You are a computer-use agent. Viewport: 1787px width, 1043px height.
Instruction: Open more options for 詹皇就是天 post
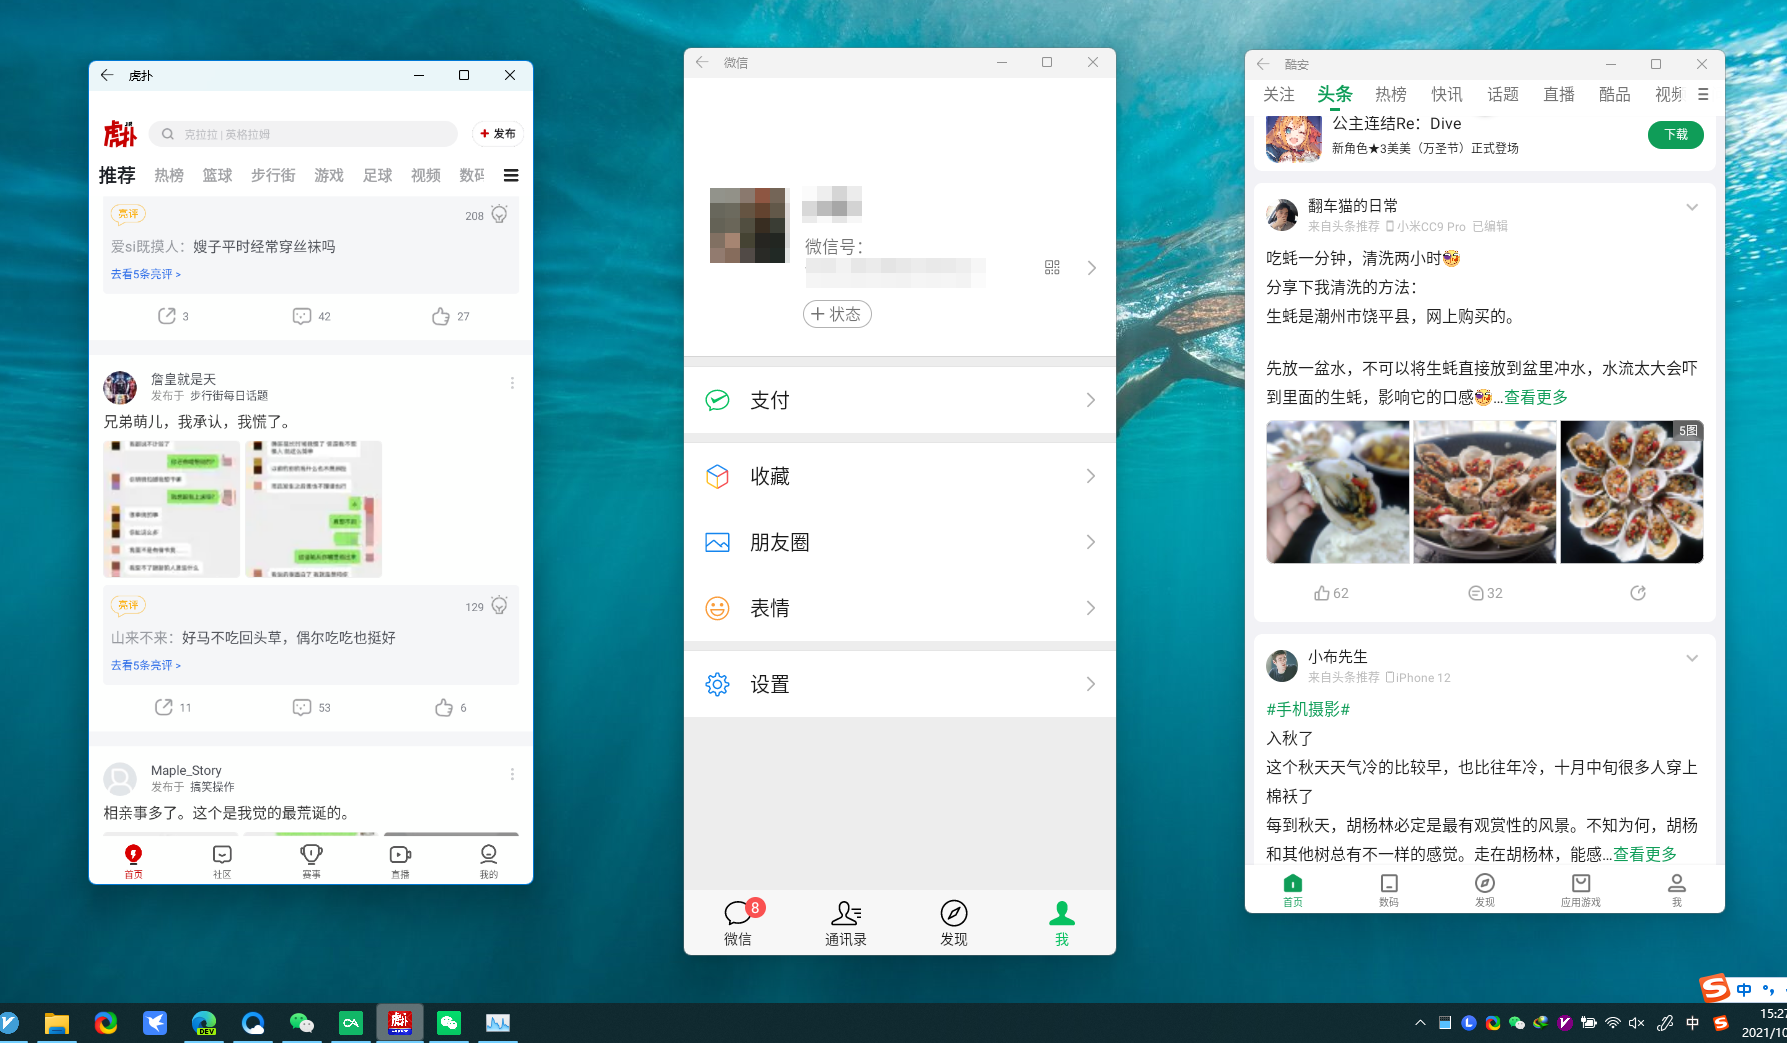pos(512,383)
